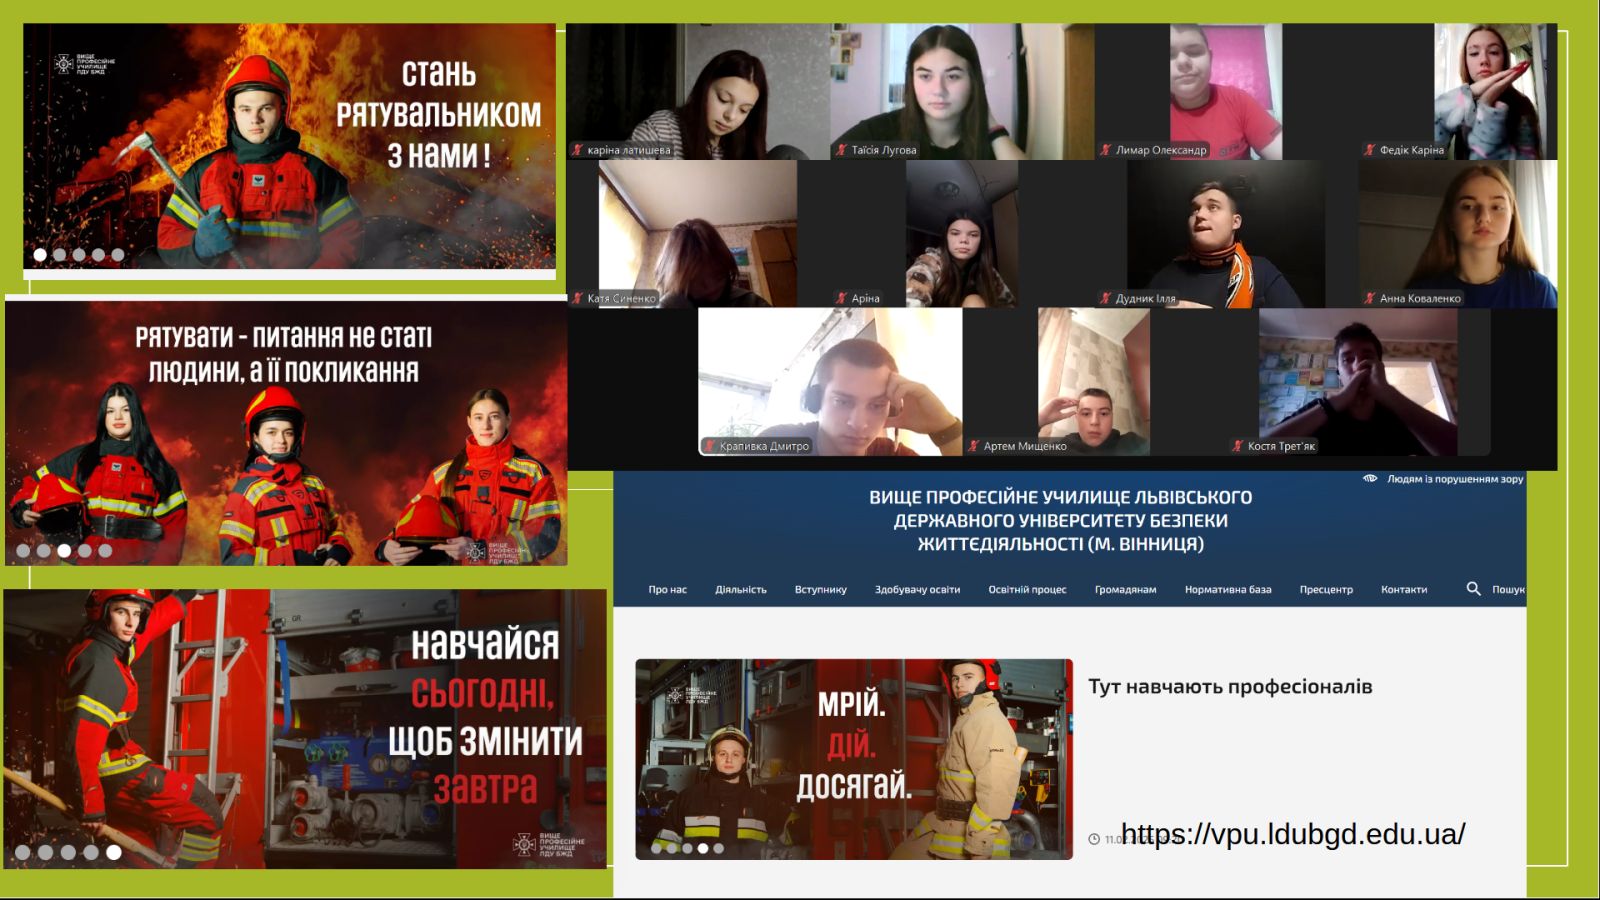Screen dimensions: 1600x900
Task: Select active fourth dot on Мрій Дій Досягай banner
Action: click(703, 848)
